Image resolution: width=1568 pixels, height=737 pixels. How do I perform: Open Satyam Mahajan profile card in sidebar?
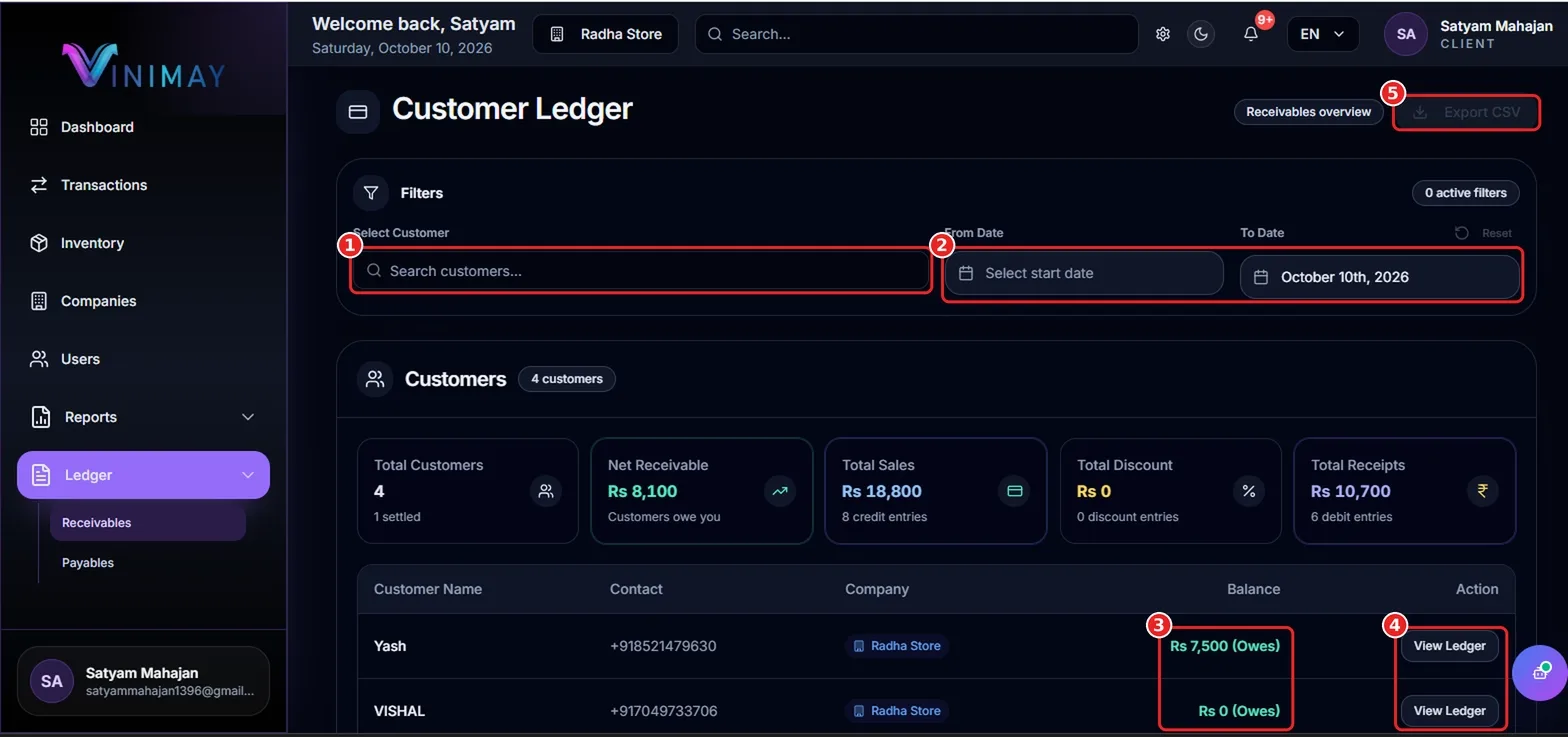(143, 681)
